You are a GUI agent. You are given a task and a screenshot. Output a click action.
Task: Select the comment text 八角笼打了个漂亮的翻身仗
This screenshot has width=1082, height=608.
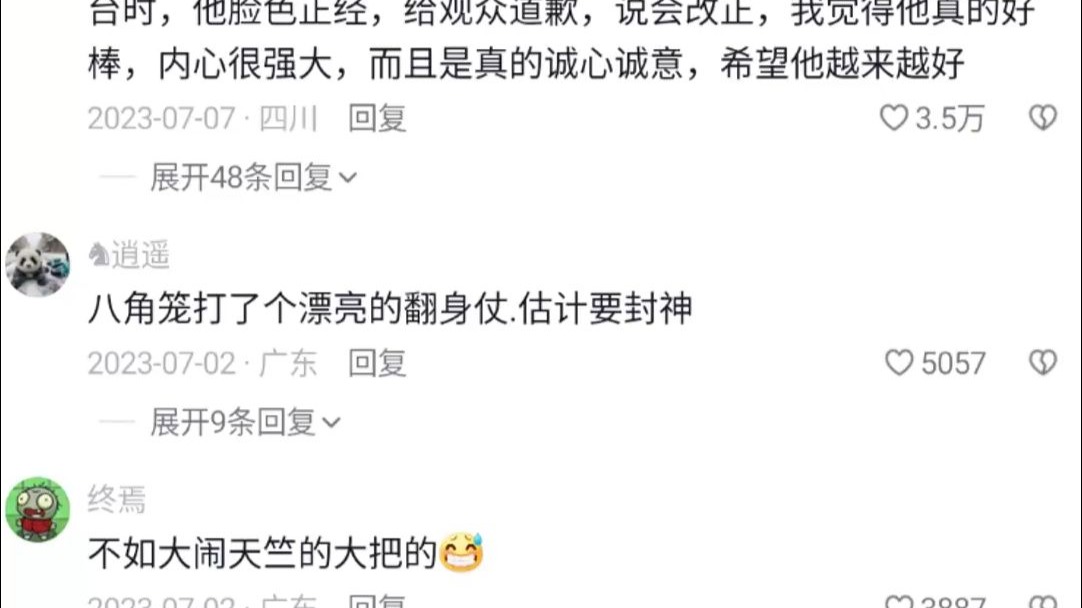tap(299, 308)
